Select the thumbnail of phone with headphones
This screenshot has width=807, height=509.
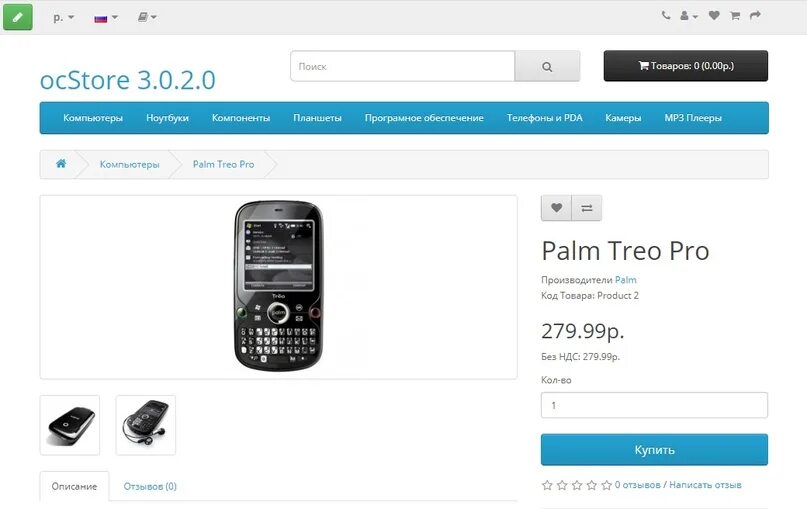tap(146, 425)
